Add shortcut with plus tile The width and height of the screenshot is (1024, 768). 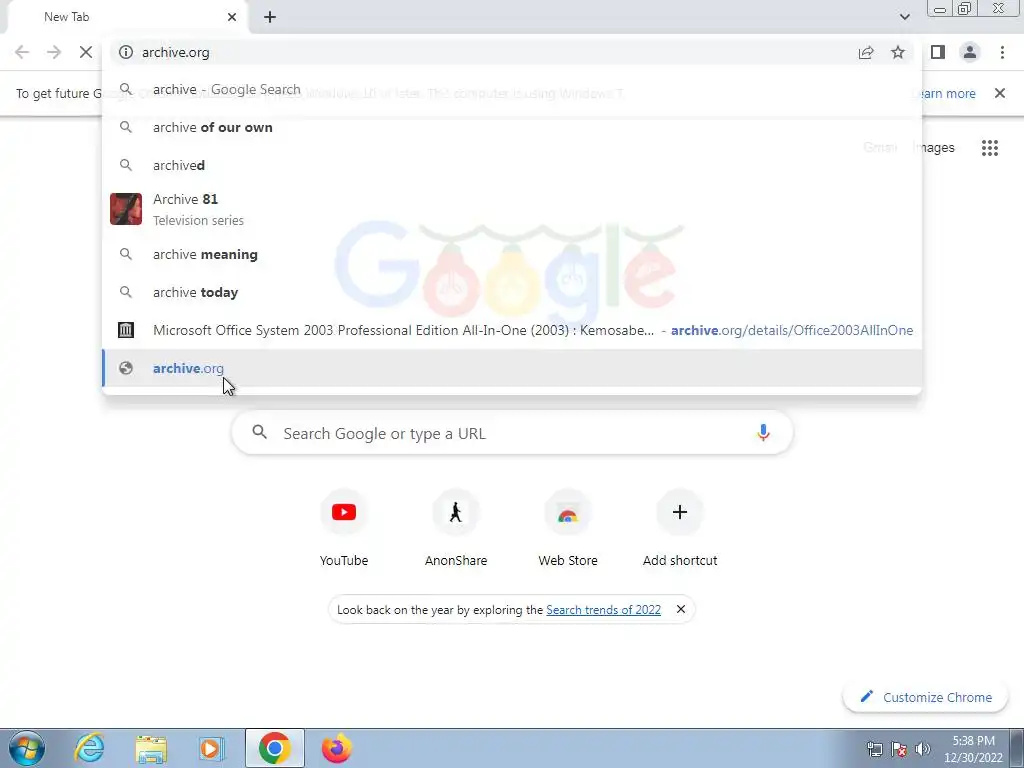680,529
